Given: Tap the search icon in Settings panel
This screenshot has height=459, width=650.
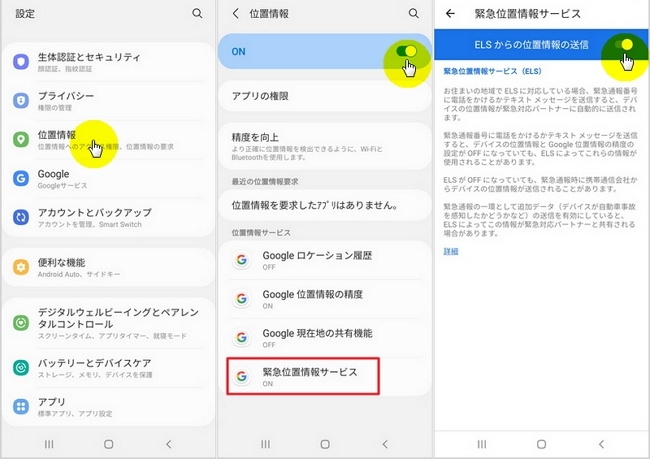Looking at the screenshot, I should (197, 13).
